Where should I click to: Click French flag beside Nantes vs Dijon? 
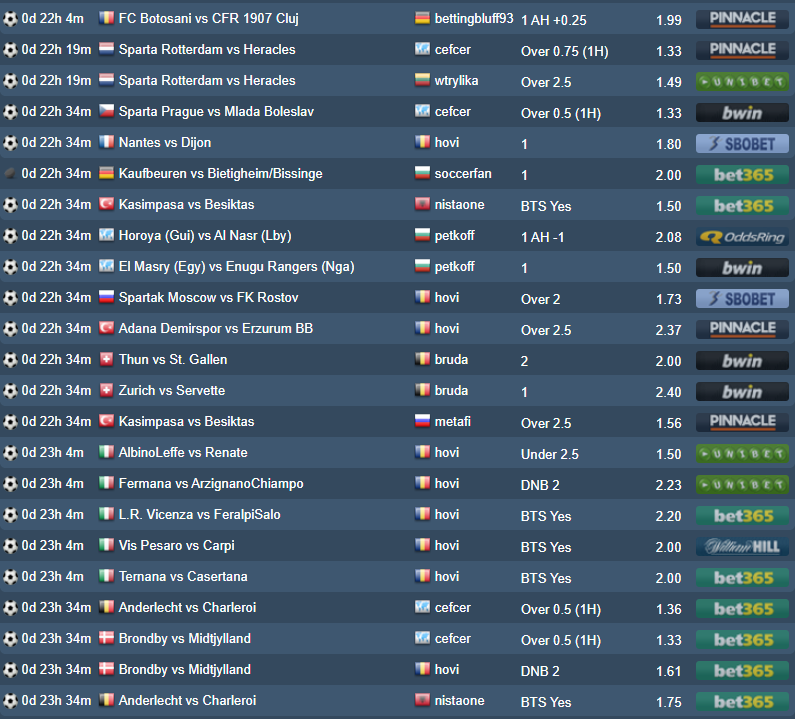click(x=106, y=142)
